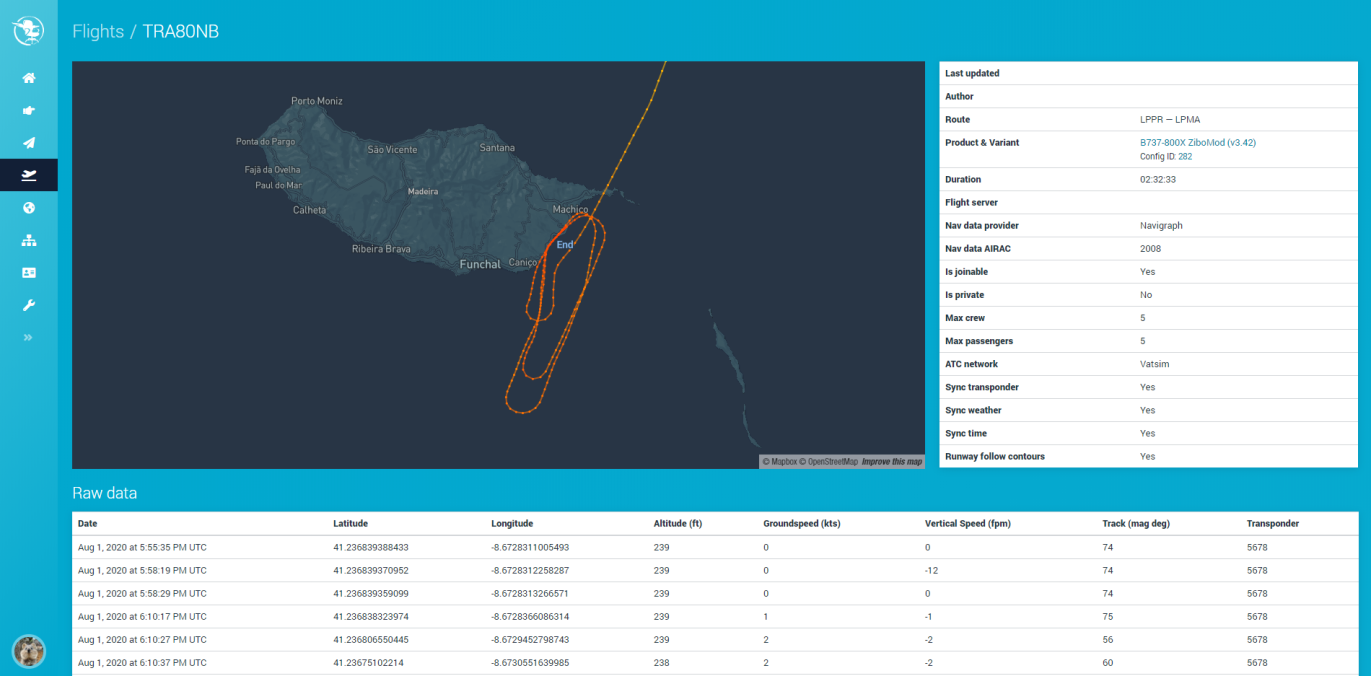This screenshot has height=676, width=1371.
Task: Open the ID card sidebar icon
Action: tap(29, 272)
